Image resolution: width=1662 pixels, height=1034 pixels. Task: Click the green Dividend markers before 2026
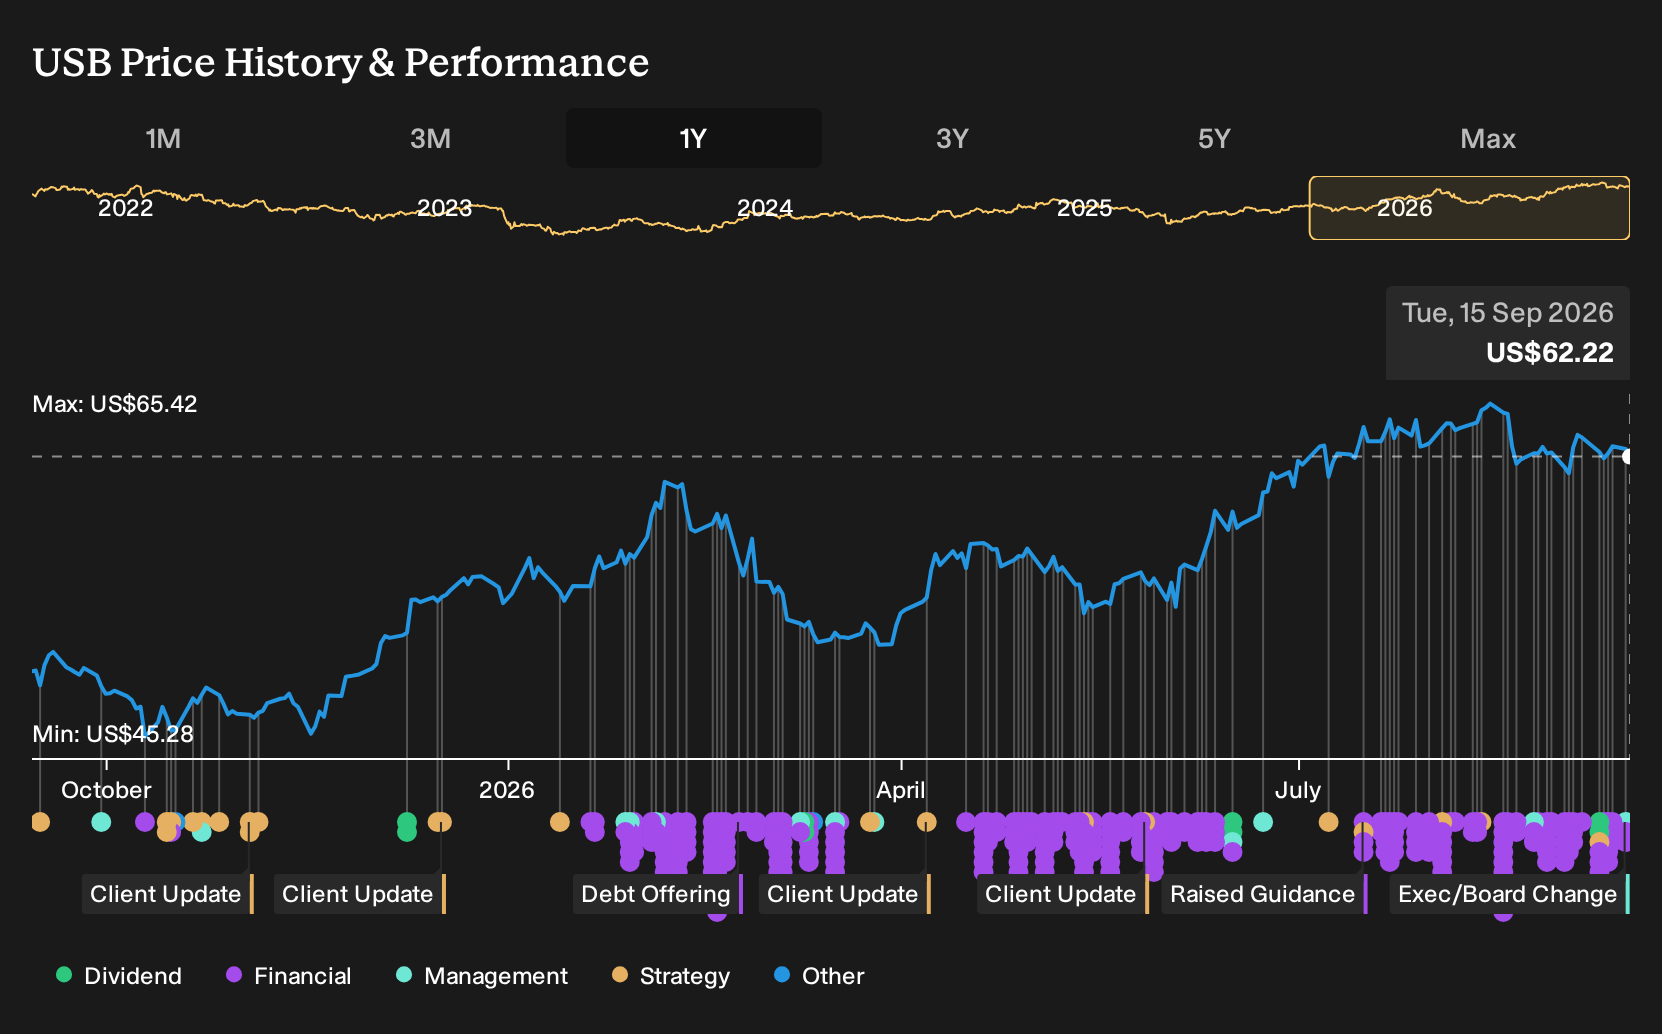(406, 826)
